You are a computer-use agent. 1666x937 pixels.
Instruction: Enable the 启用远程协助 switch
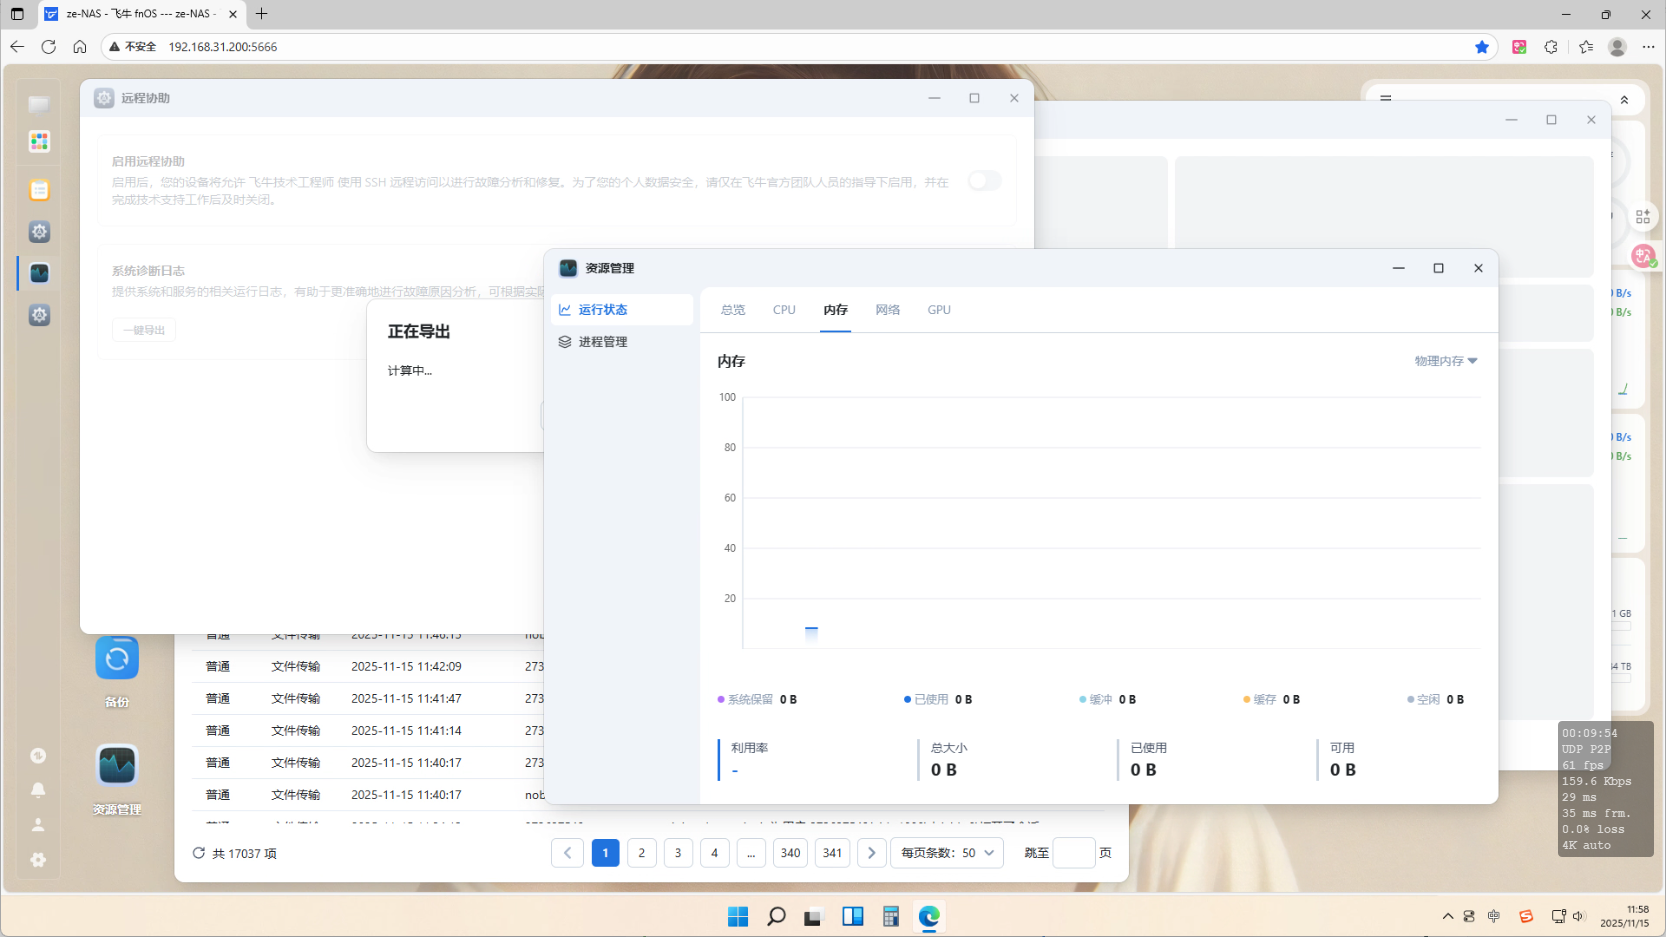click(983, 181)
